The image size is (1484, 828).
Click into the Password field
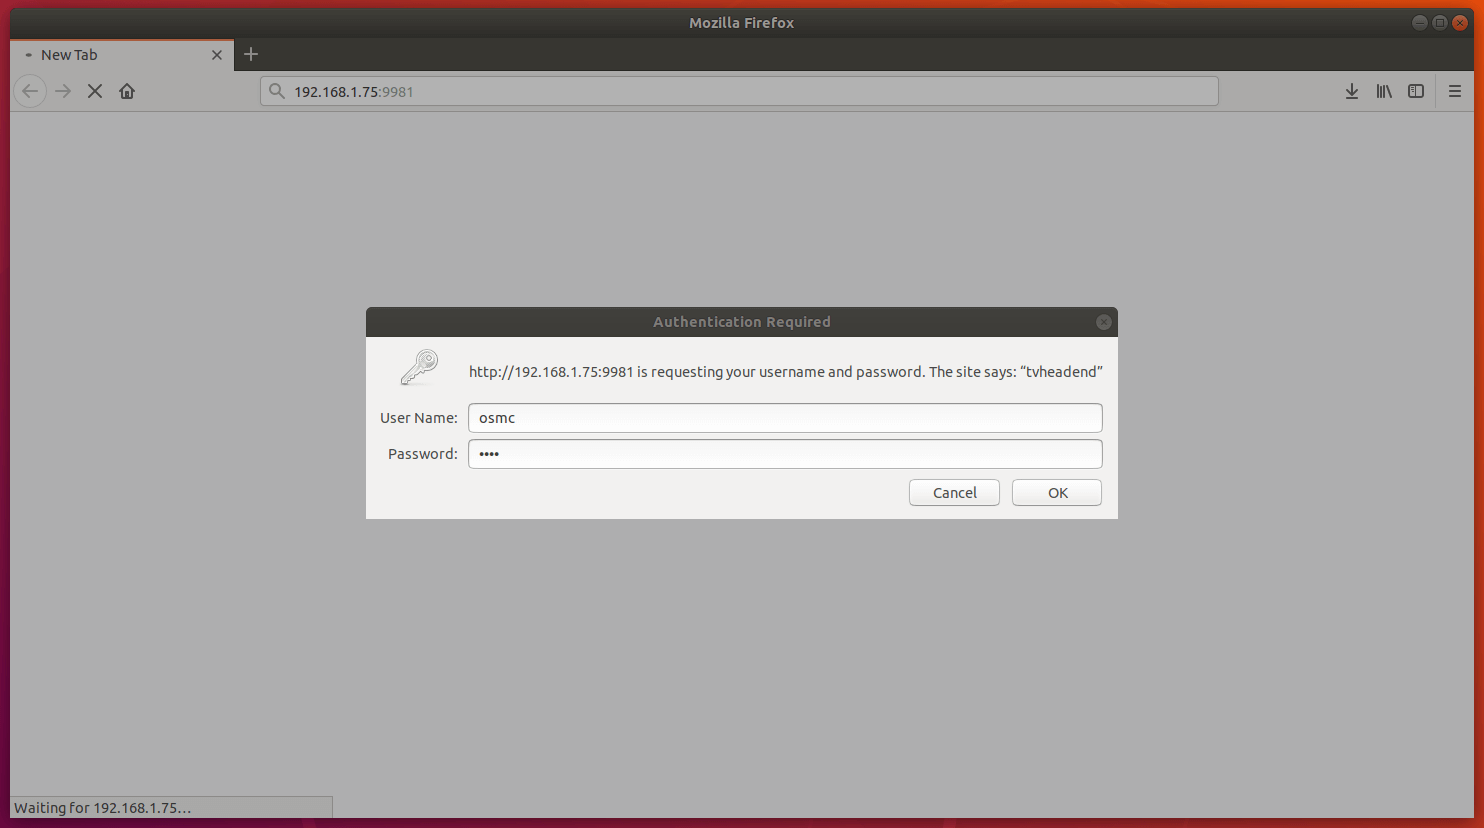[785, 454]
